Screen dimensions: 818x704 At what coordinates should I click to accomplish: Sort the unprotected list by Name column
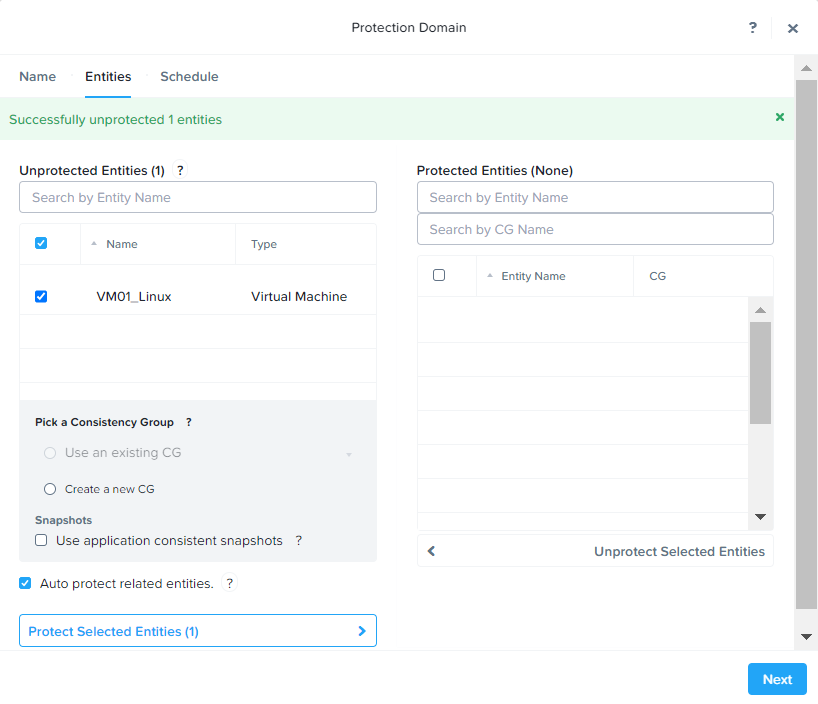[121, 244]
